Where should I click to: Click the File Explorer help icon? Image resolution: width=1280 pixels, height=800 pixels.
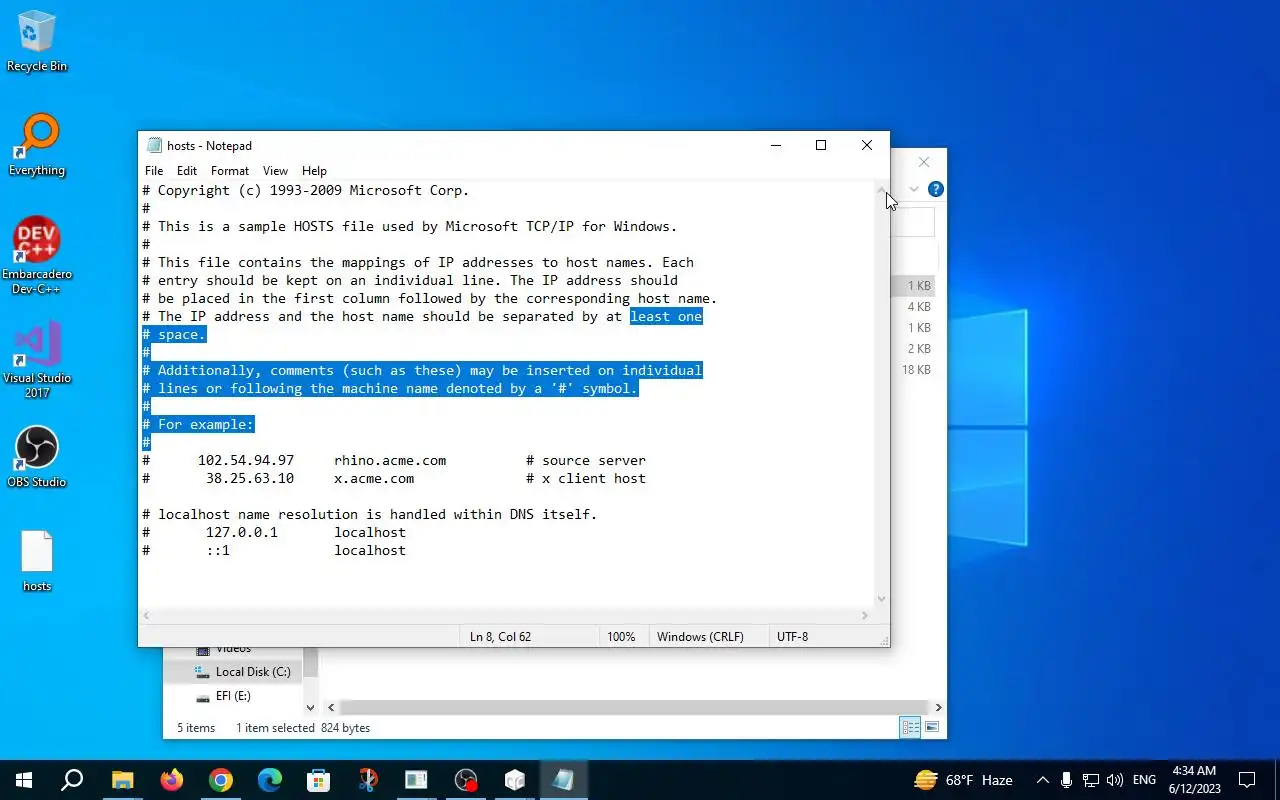click(935, 189)
